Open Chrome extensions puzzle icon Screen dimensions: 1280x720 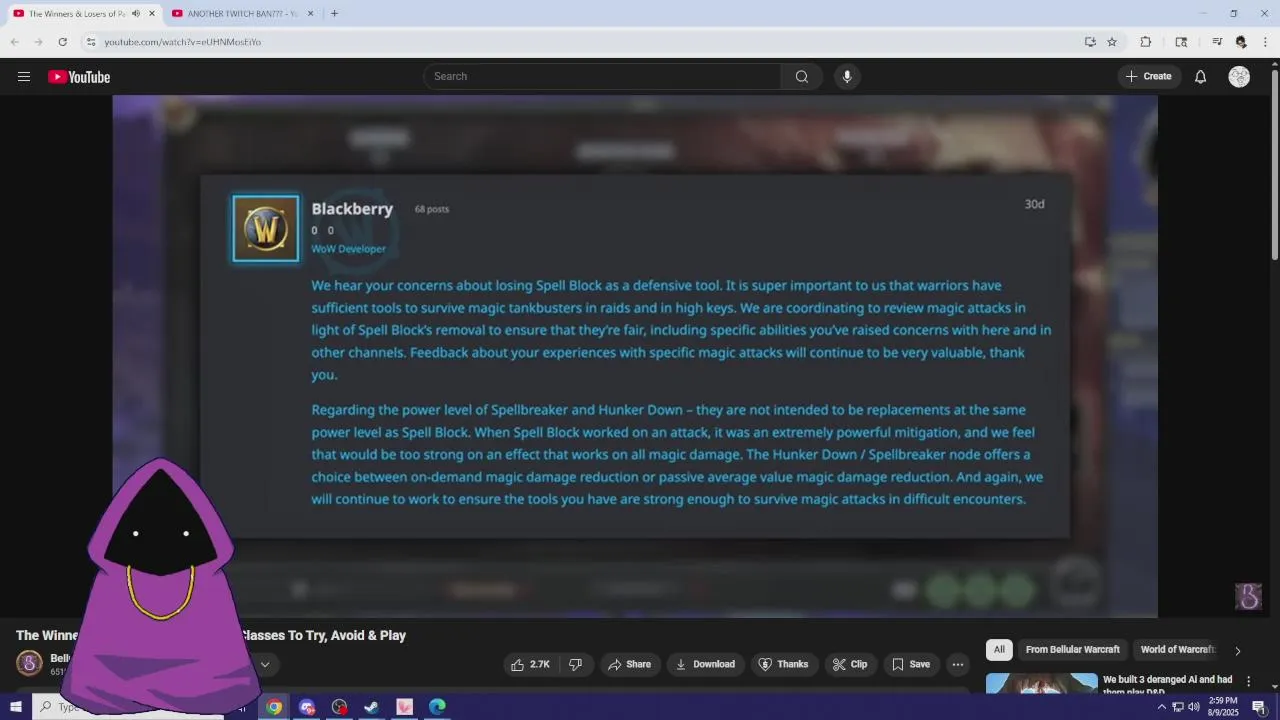[x=1146, y=42]
